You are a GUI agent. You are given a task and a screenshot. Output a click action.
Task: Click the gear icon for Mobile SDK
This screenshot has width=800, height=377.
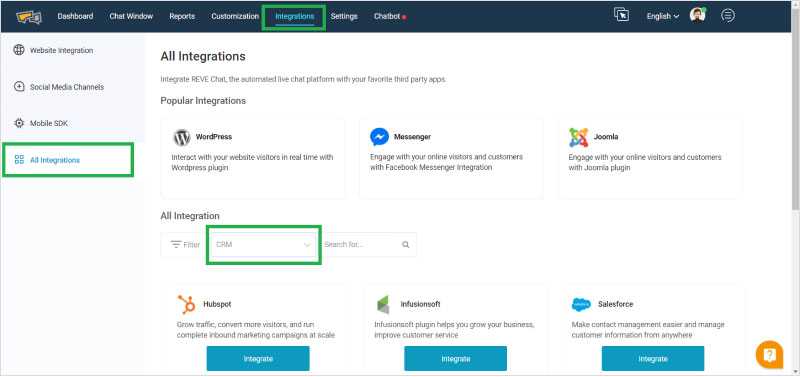[x=19, y=123]
